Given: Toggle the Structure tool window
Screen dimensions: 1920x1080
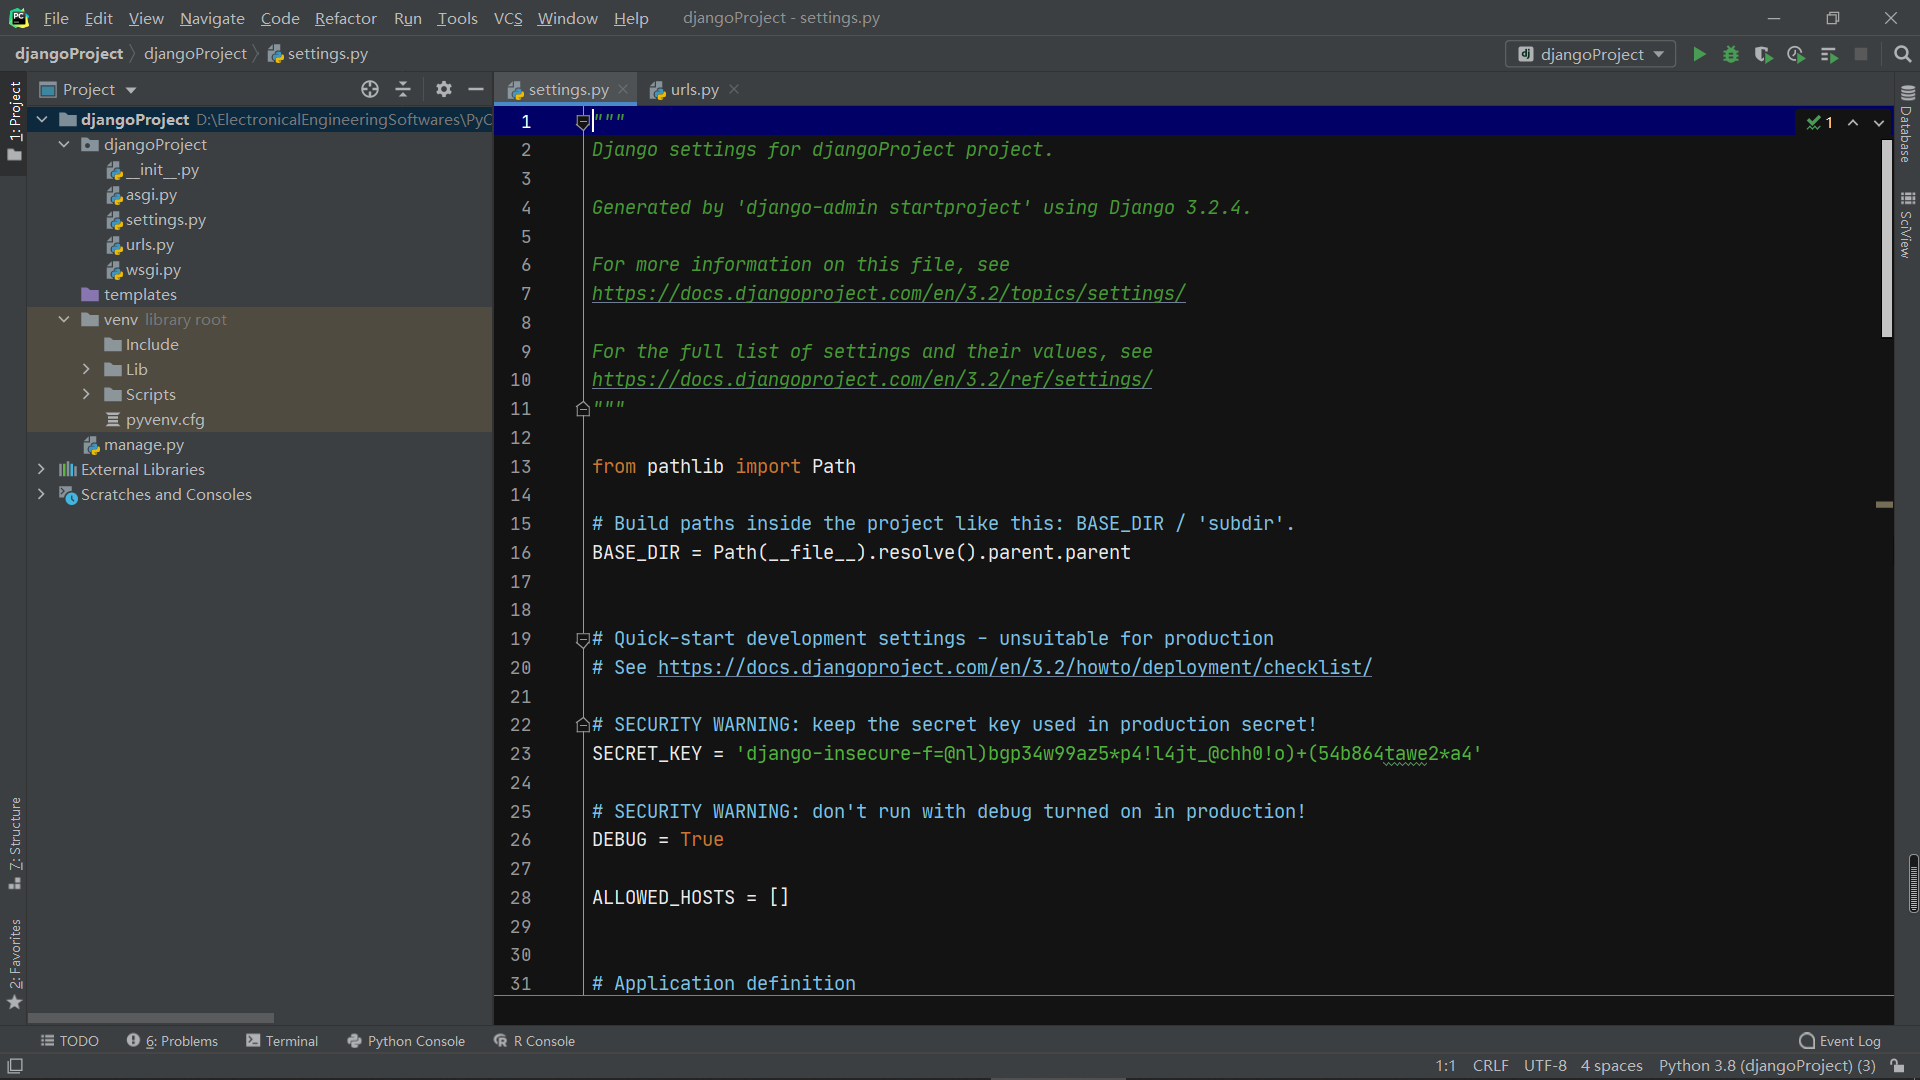Looking at the screenshot, I should [x=15, y=840].
